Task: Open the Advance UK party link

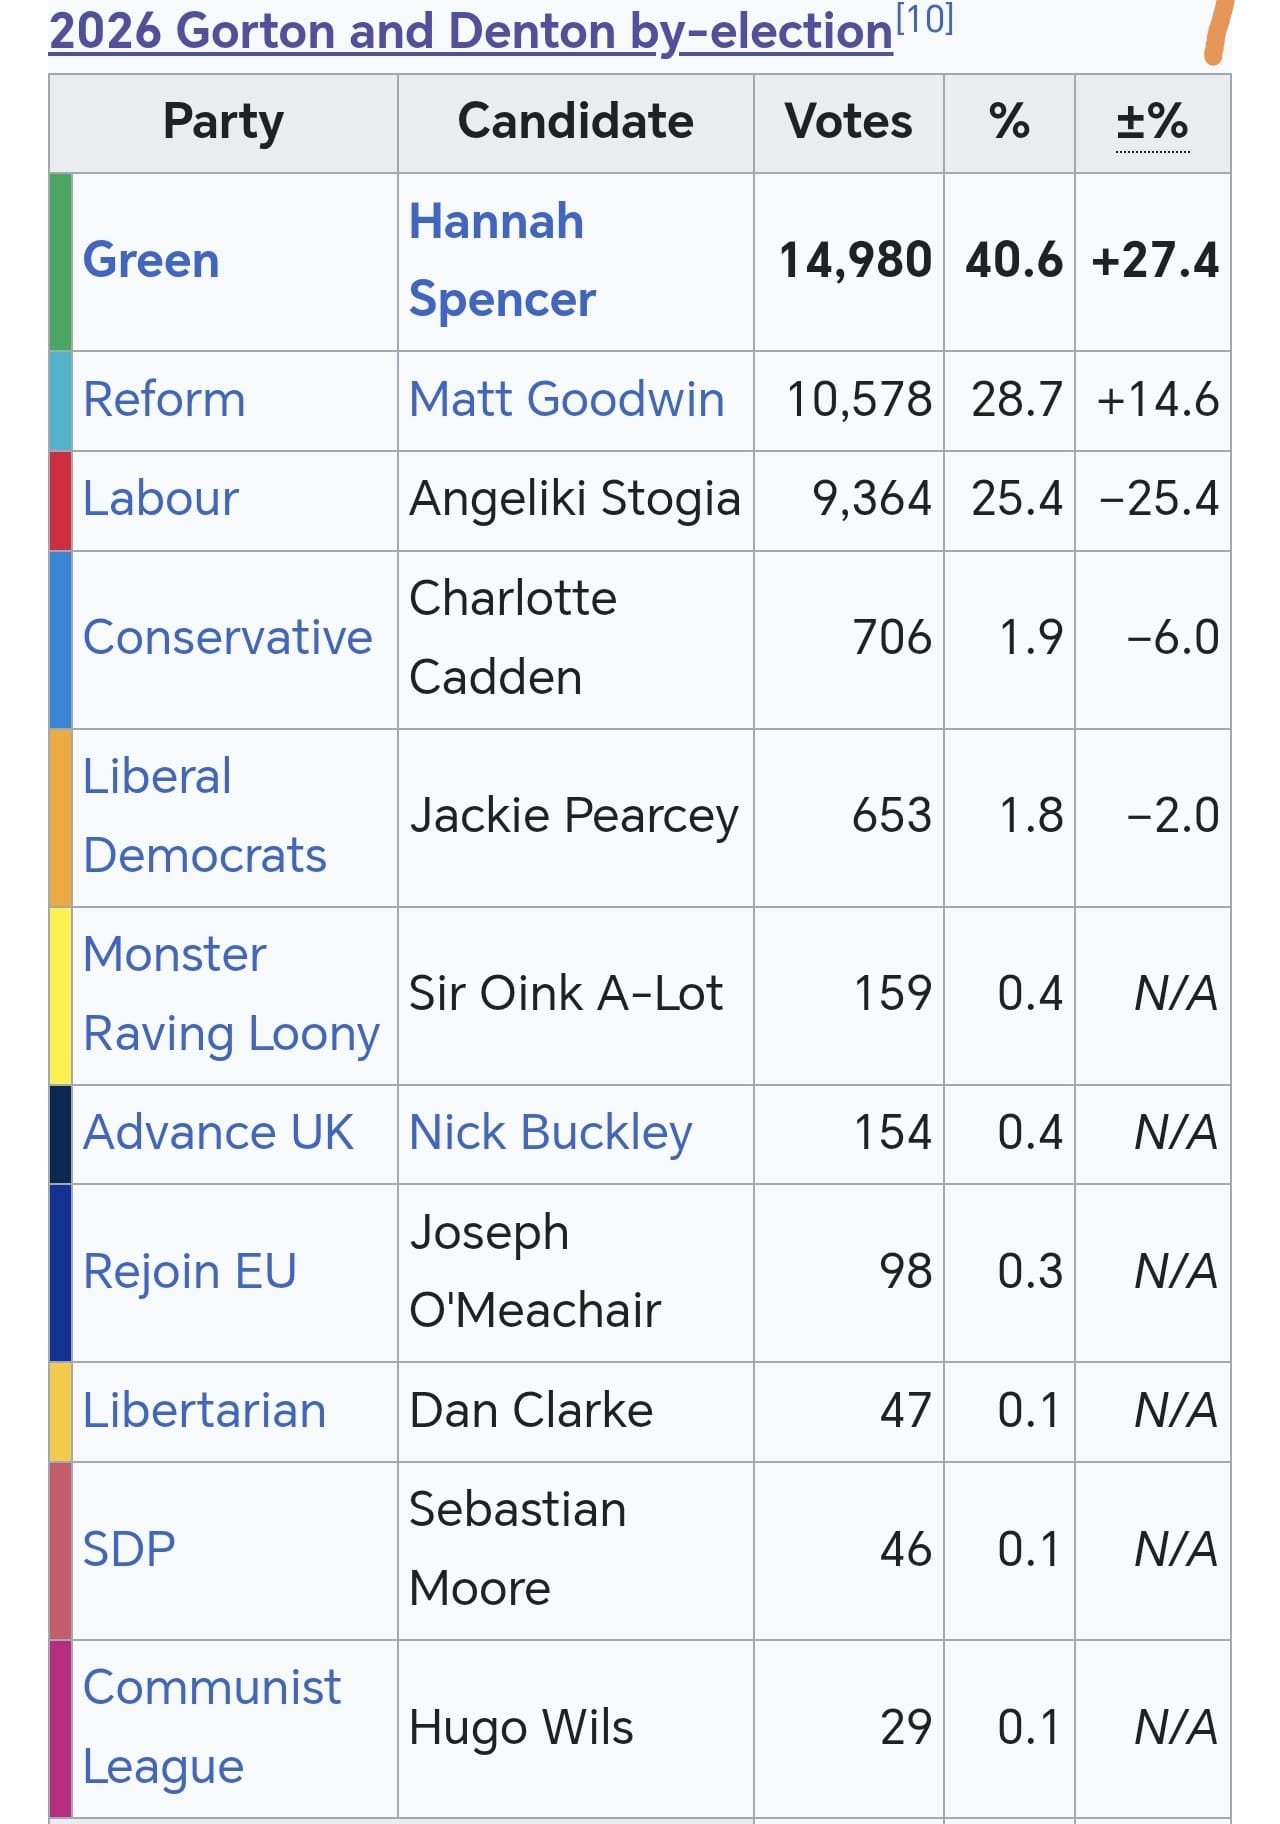Action: [x=218, y=1133]
